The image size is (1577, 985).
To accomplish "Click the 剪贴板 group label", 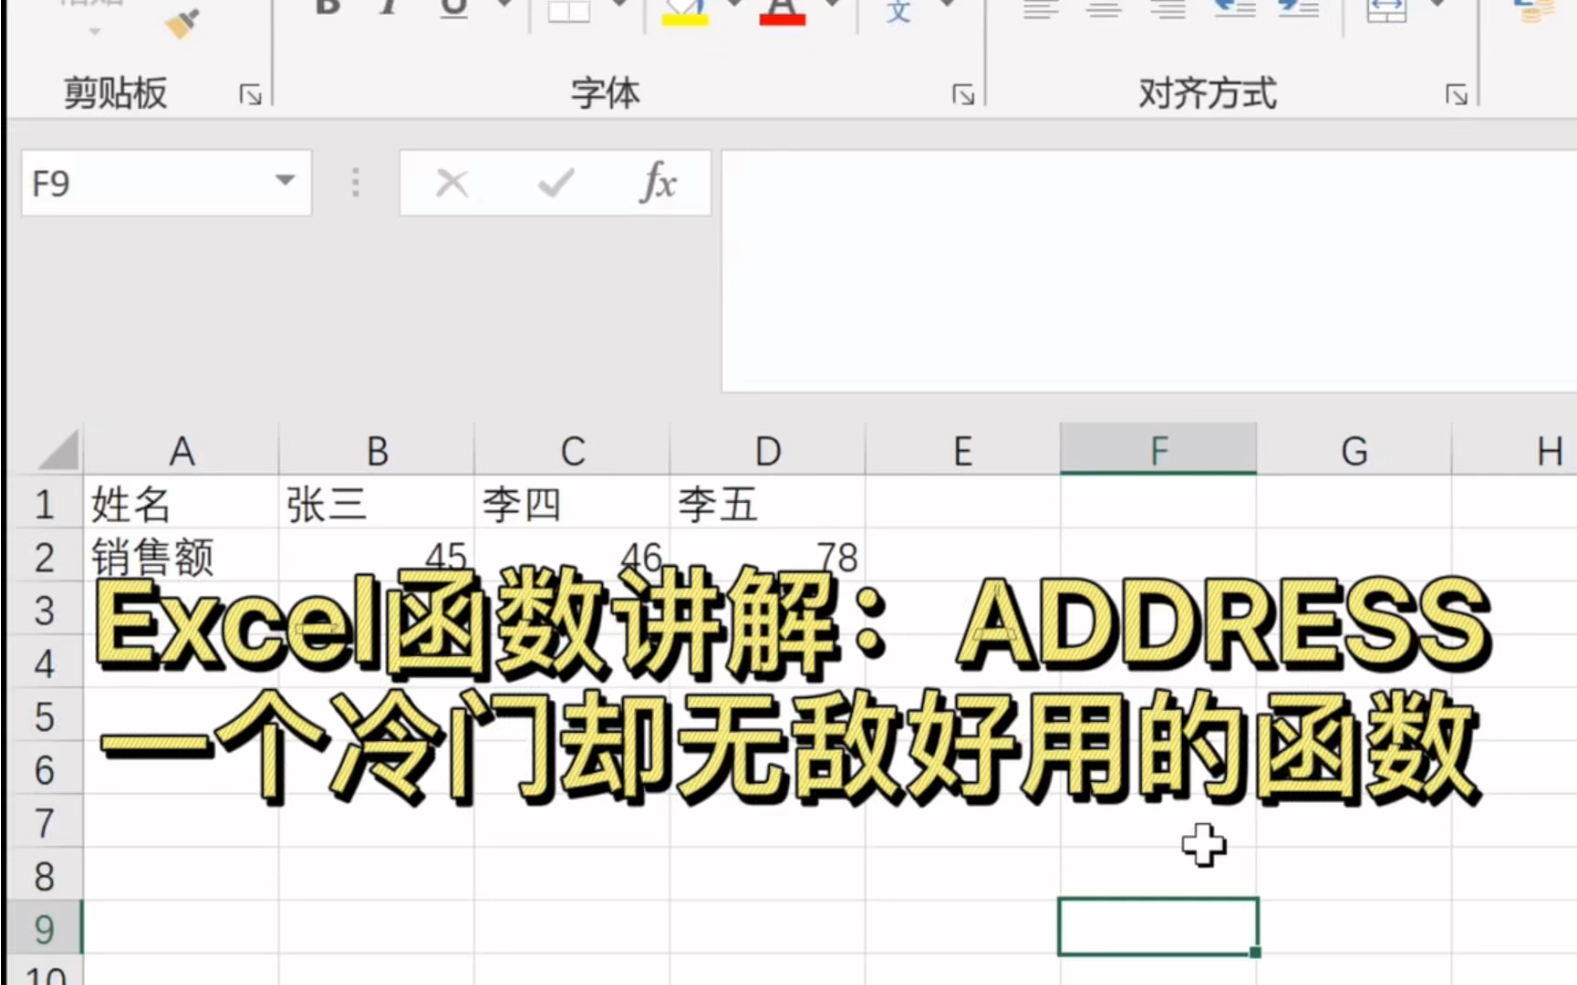I will (115, 93).
